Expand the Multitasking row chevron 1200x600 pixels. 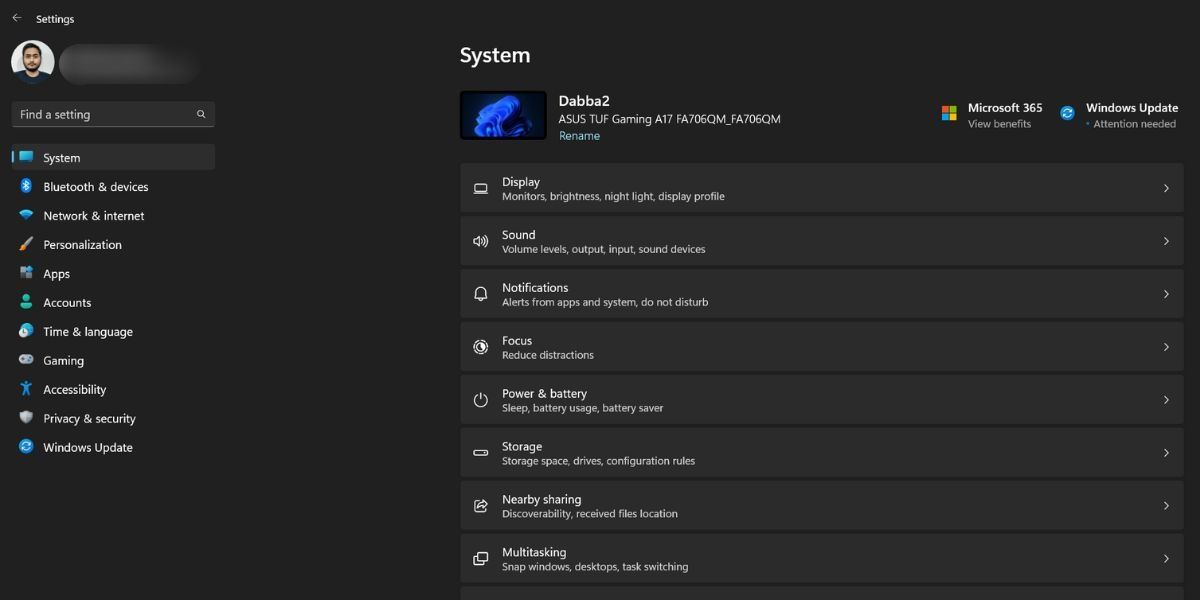[x=1166, y=559]
